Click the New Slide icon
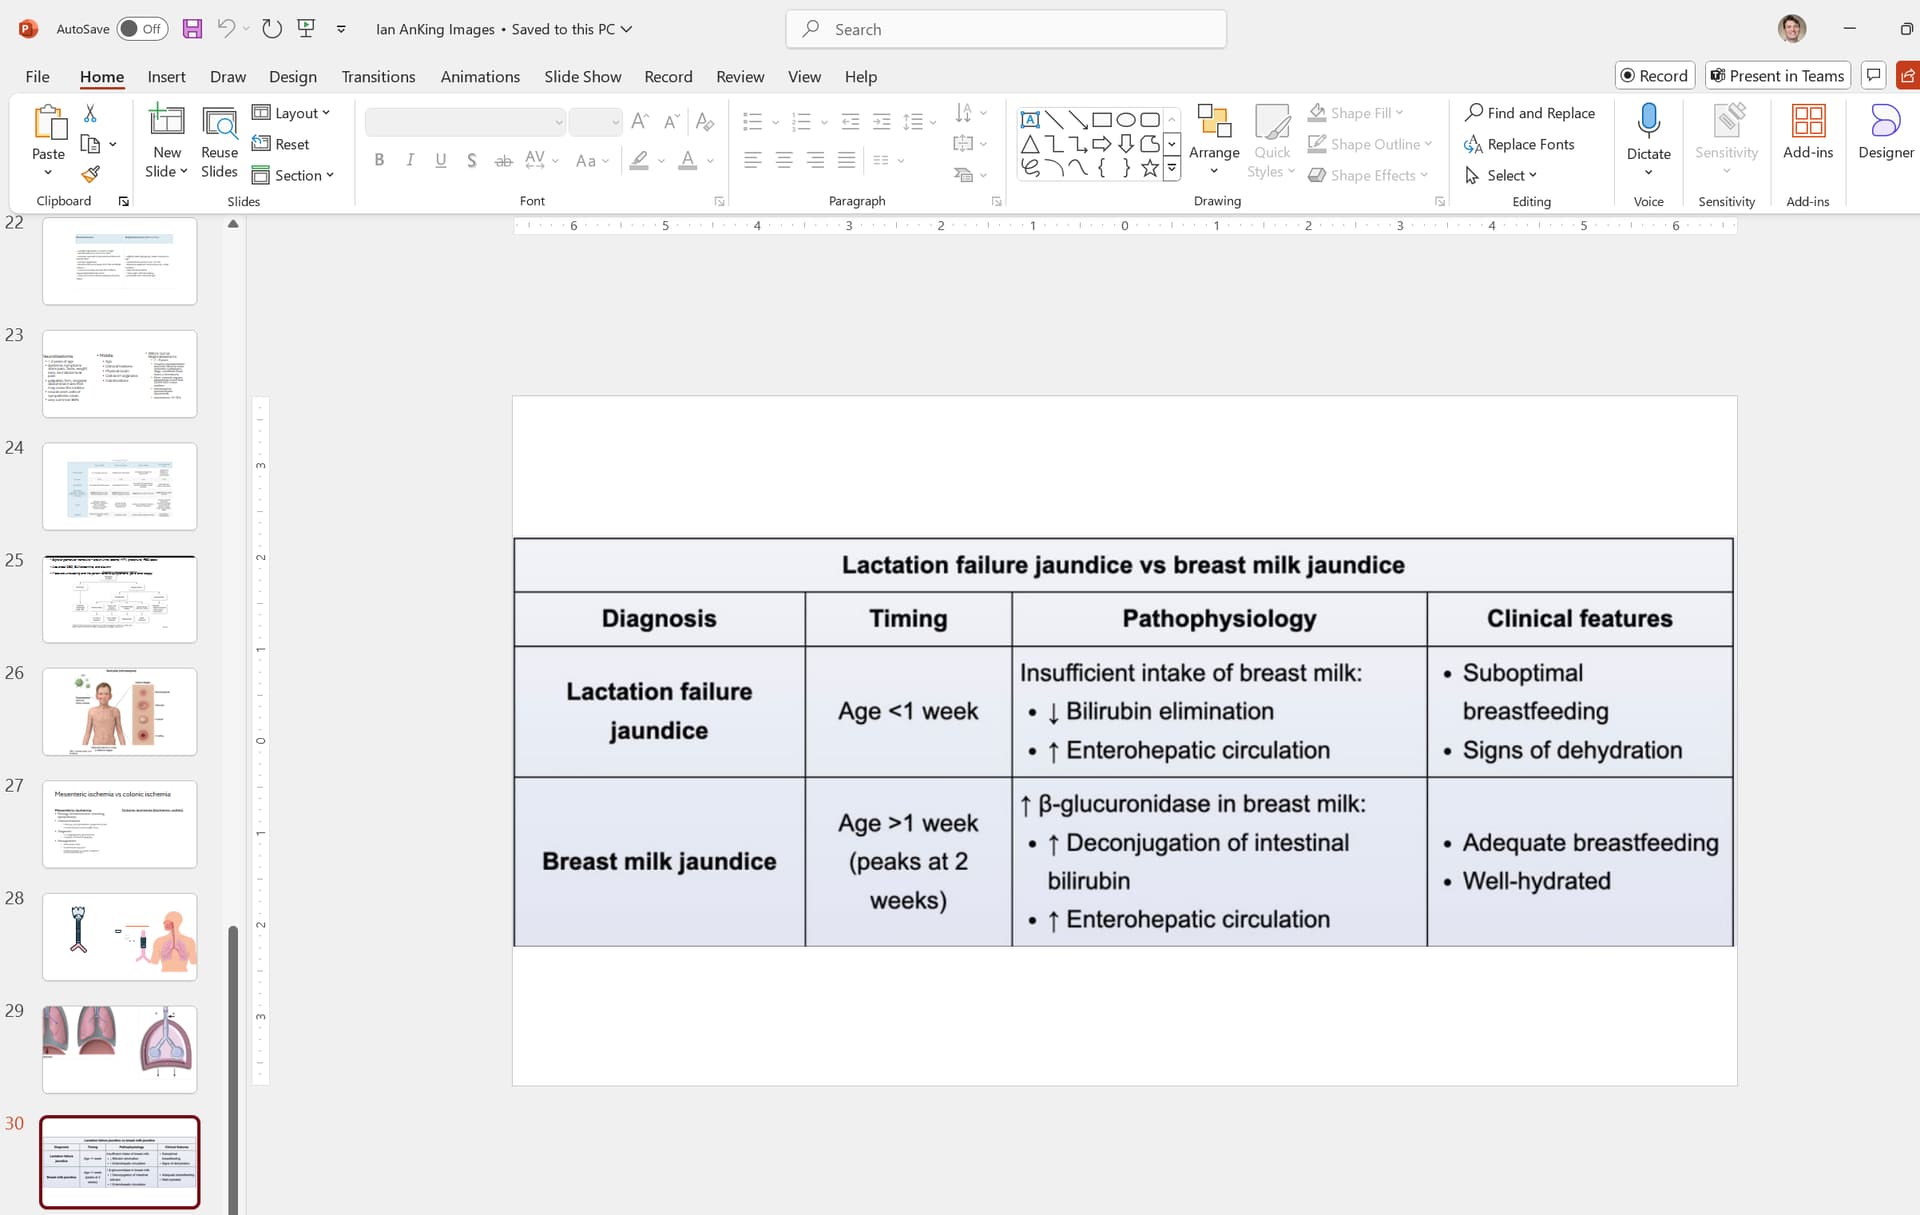1920x1215 pixels. (x=166, y=121)
